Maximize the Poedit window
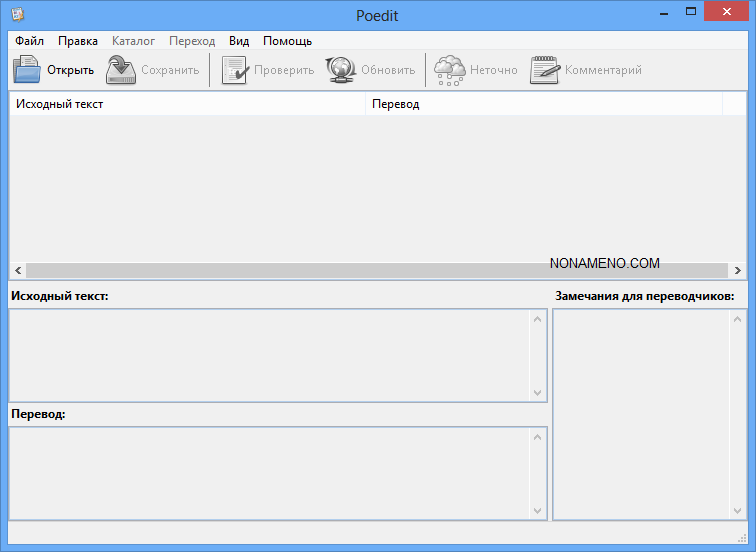The height and width of the screenshot is (552, 756). (x=690, y=11)
